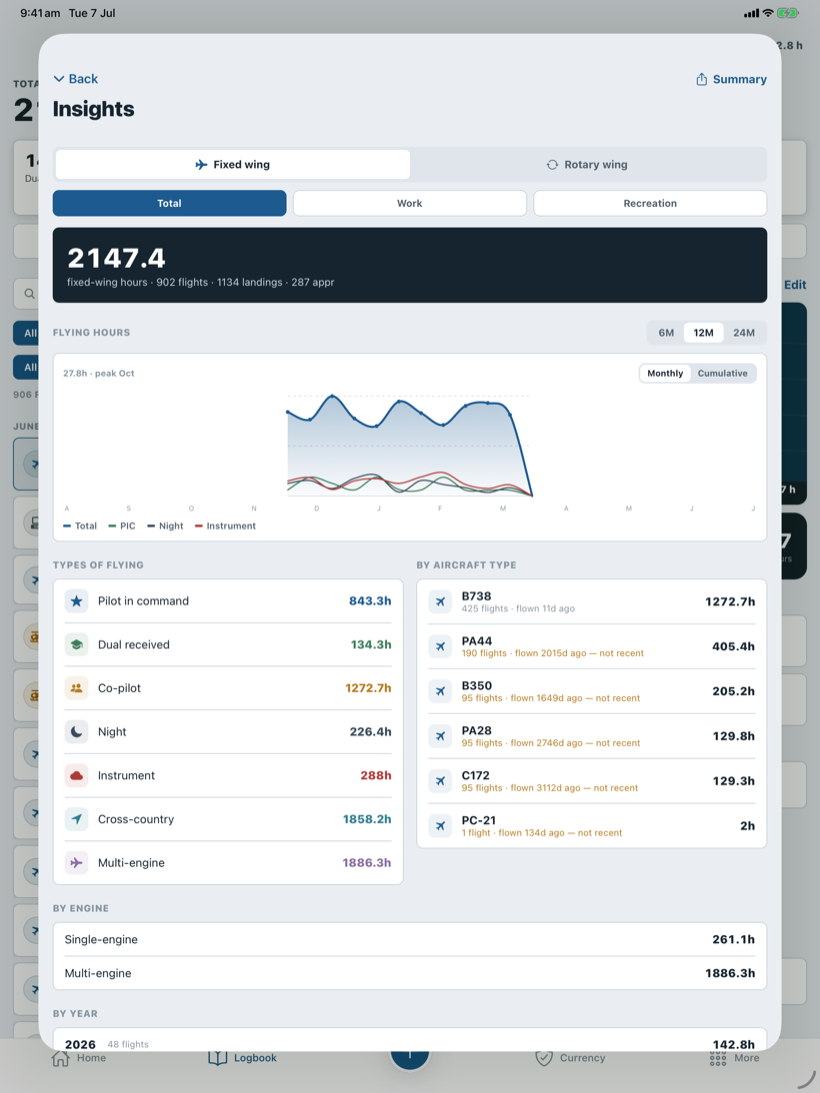Tap the round blue add button
Image resolution: width=820 pixels, height=1093 pixels.
(410, 1060)
